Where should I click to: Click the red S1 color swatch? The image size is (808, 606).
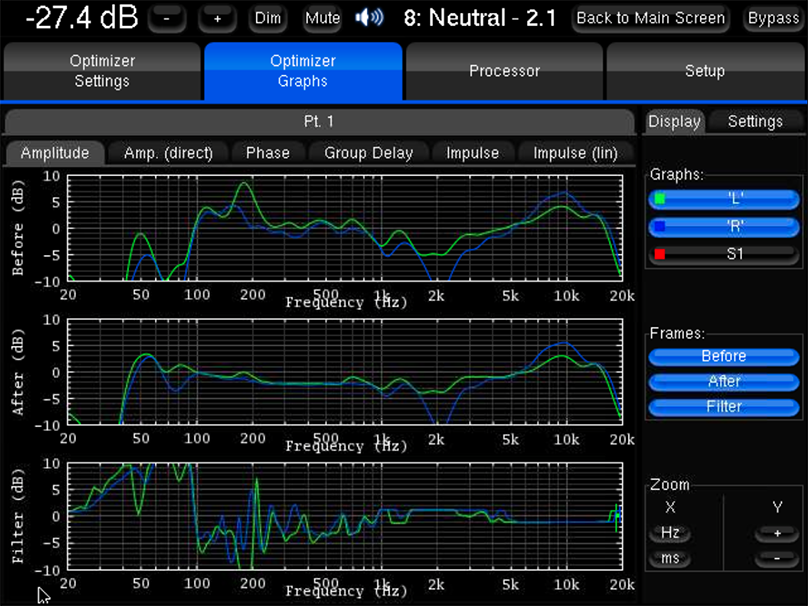point(660,254)
